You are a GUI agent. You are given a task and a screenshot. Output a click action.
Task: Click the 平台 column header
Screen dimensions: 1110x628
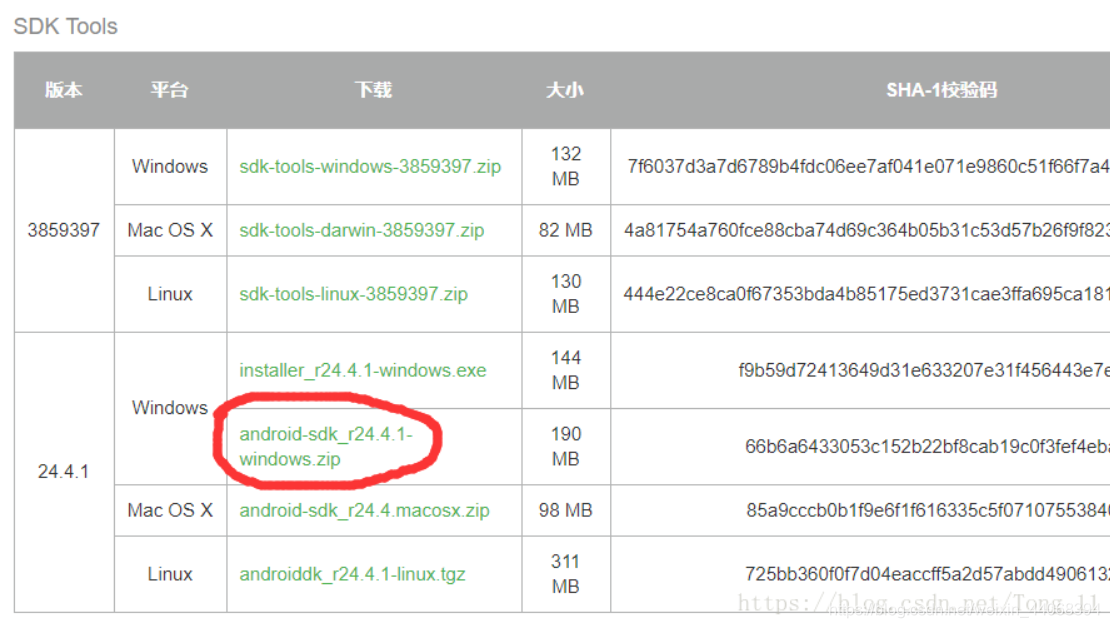coord(170,90)
